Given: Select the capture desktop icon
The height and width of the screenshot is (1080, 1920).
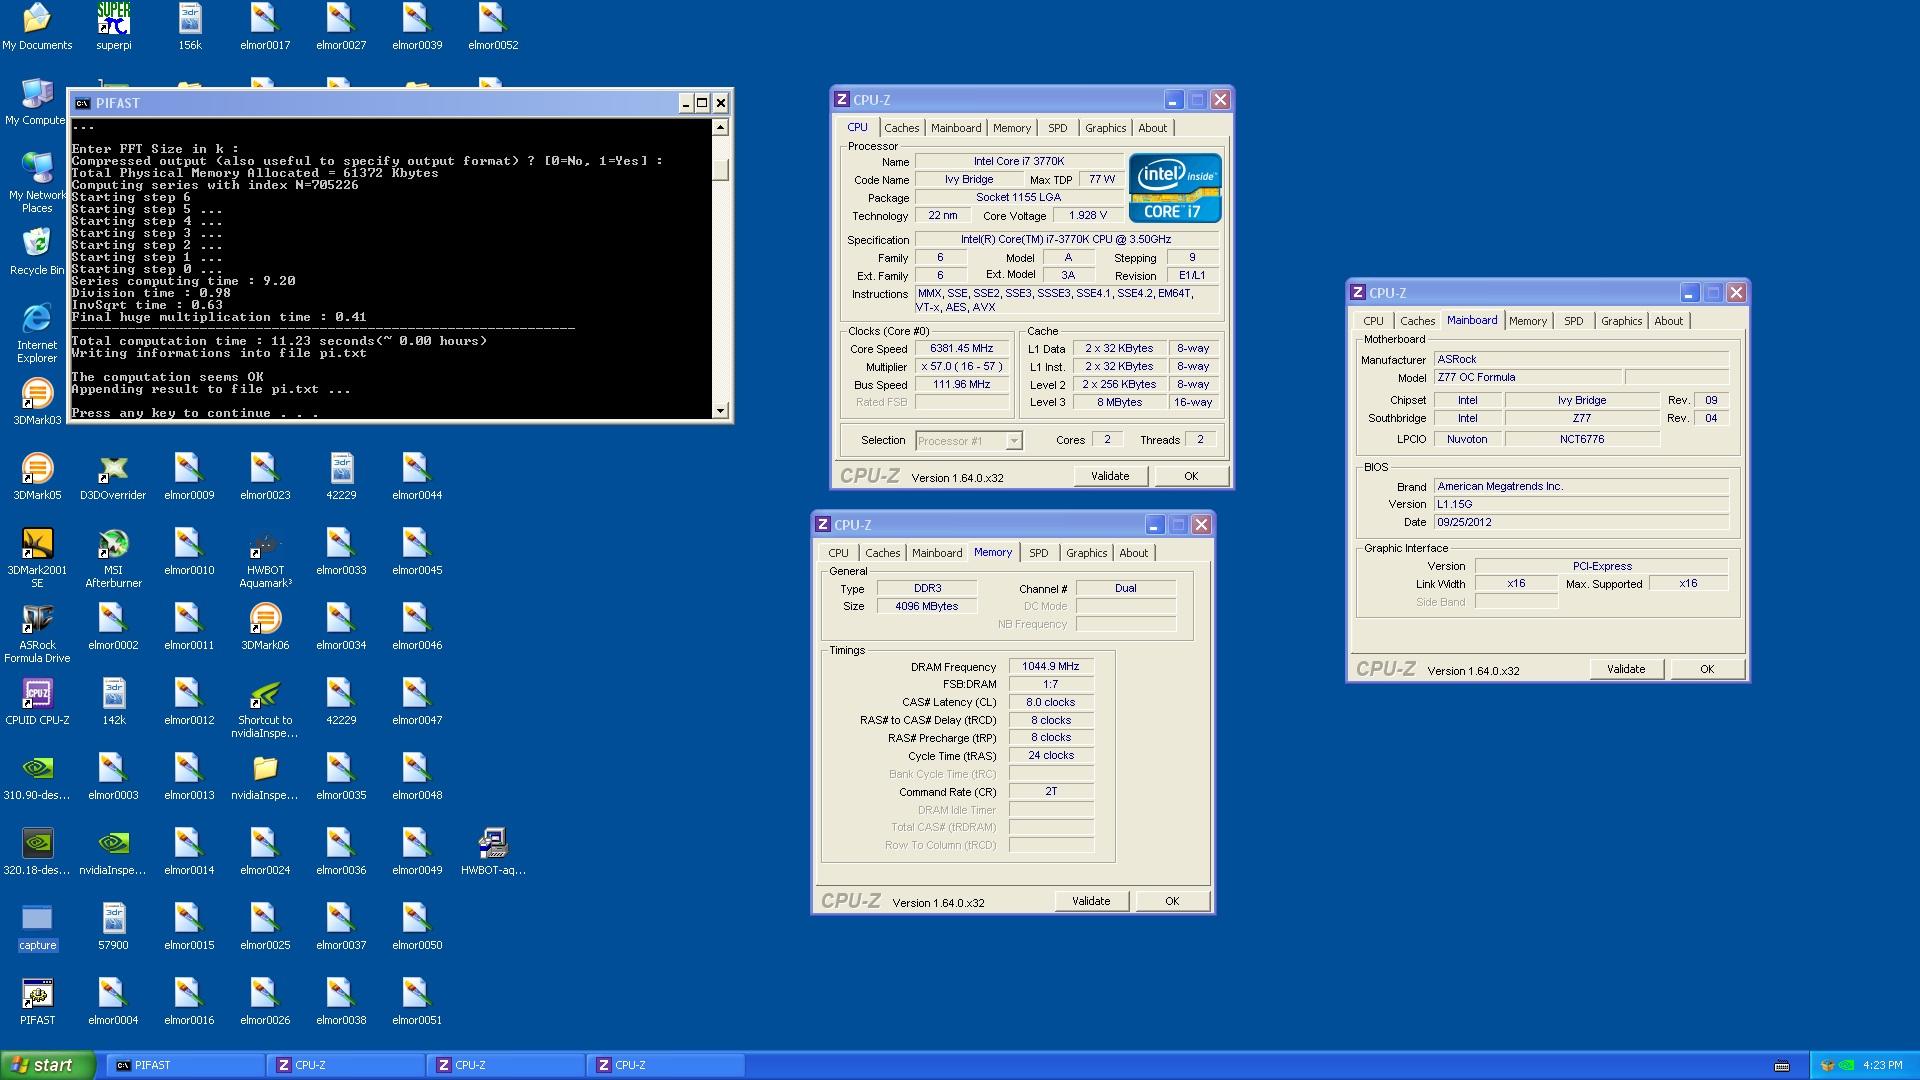Looking at the screenshot, I should [x=37, y=927].
